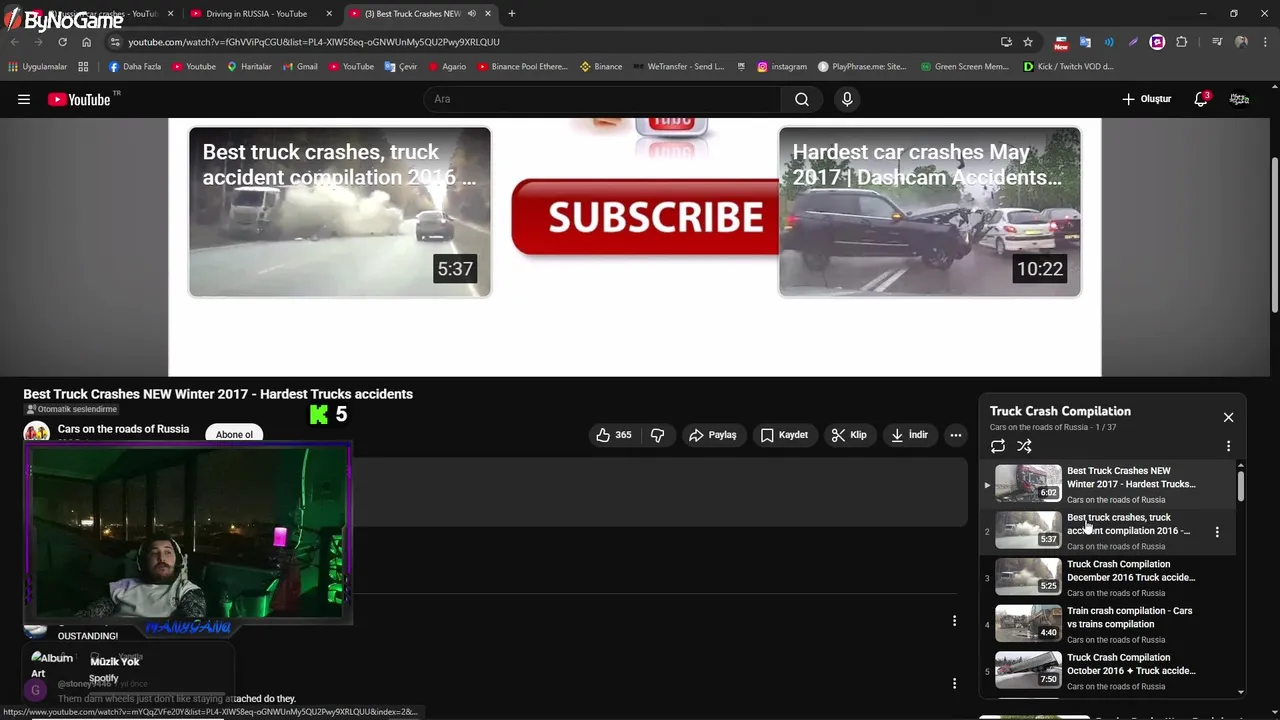
Task: Open the Gmail bookmark
Action: 300,67
